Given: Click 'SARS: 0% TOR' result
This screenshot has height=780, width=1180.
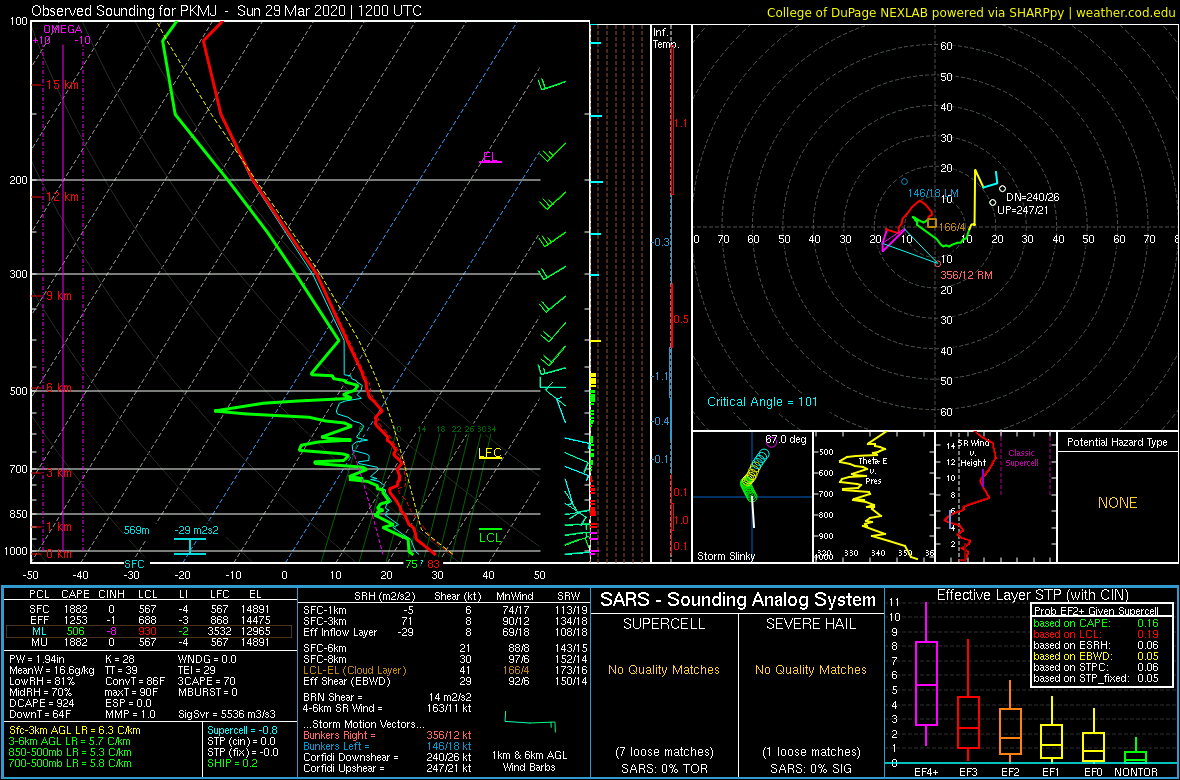Looking at the screenshot, I should [x=665, y=767].
